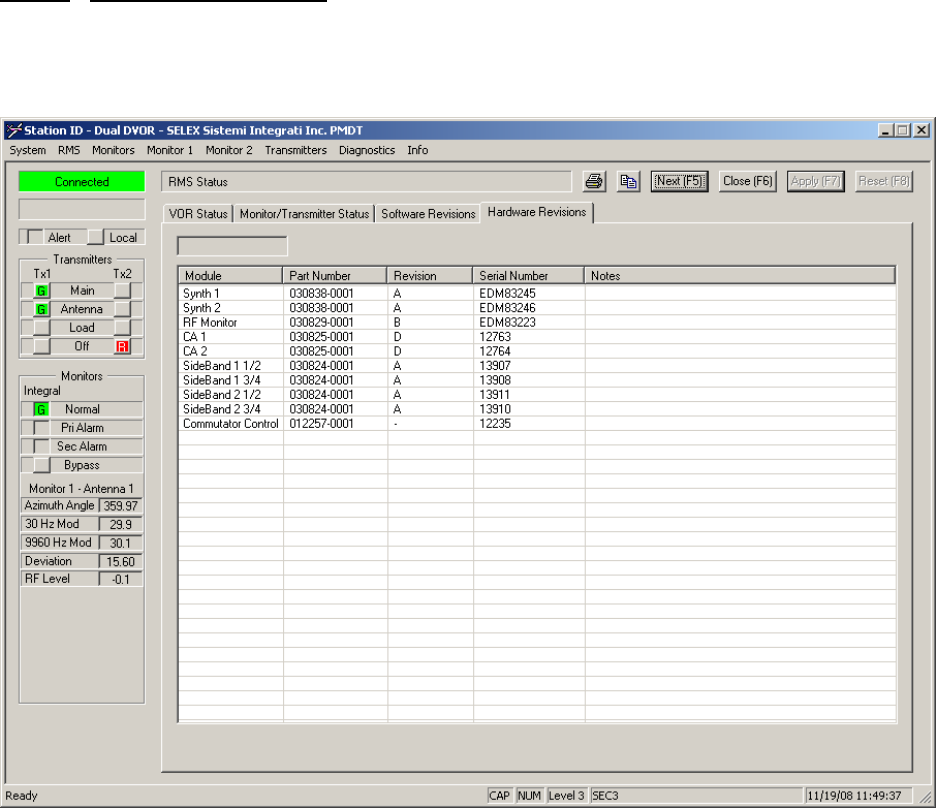Select the CA 2 row
Screen dimensions: 936x808
537,351
